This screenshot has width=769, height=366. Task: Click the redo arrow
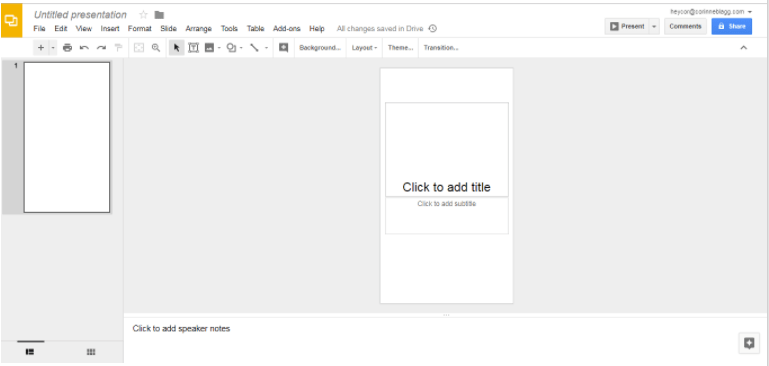(101, 48)
